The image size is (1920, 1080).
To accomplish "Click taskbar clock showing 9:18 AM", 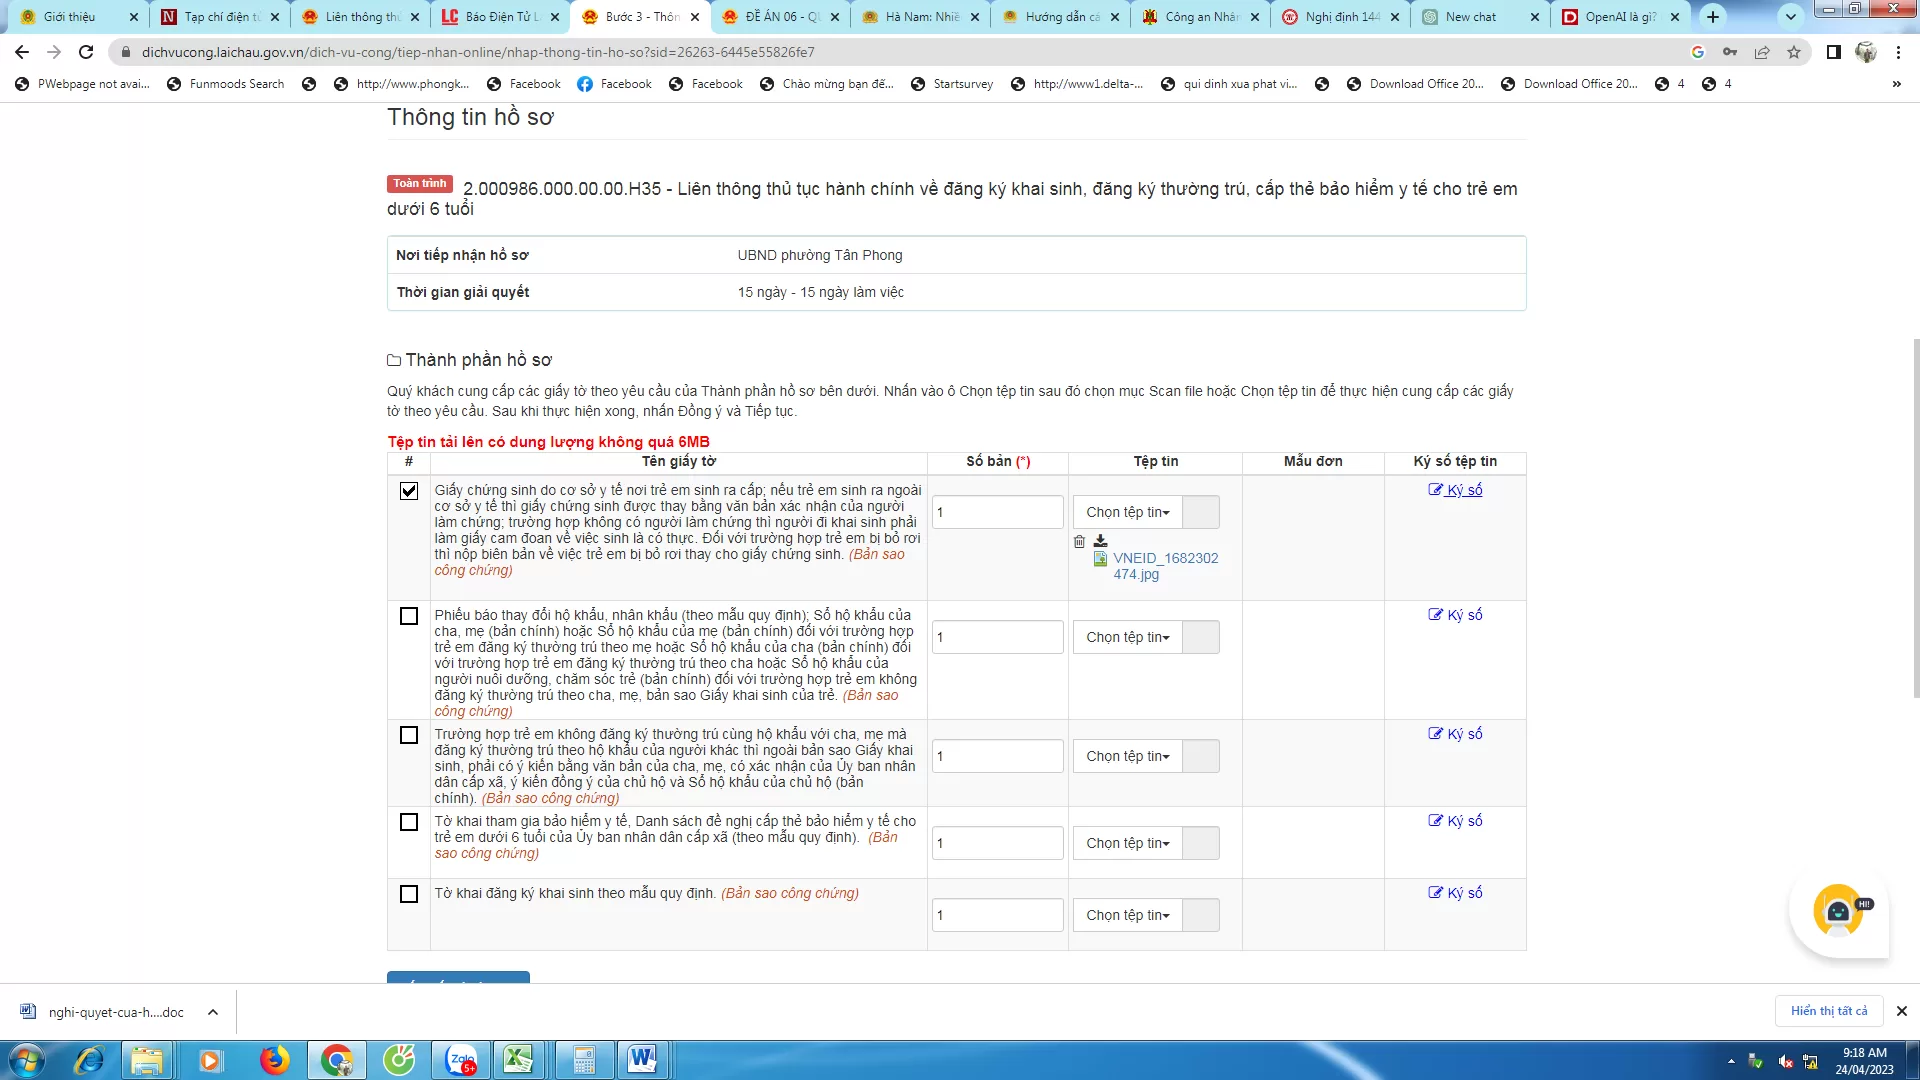I will tap(1864, 1061).
